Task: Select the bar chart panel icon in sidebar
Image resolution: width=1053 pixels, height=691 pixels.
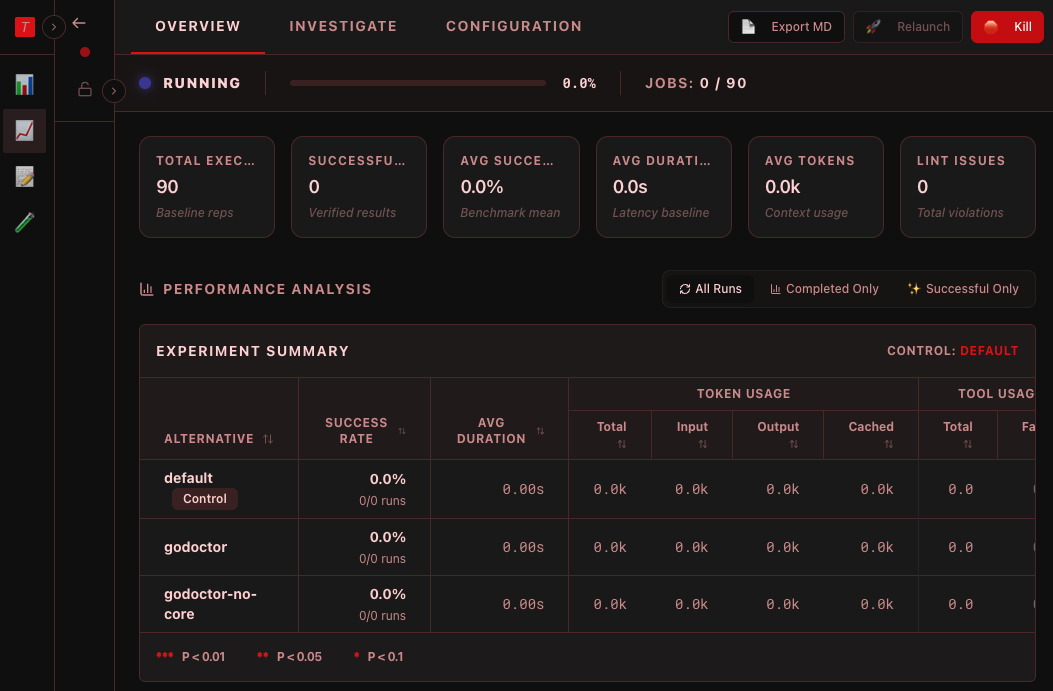Action: pos(24,86)
